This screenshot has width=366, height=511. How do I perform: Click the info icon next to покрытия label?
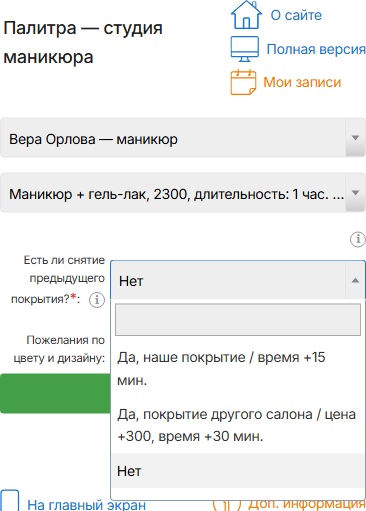[97, 300]
